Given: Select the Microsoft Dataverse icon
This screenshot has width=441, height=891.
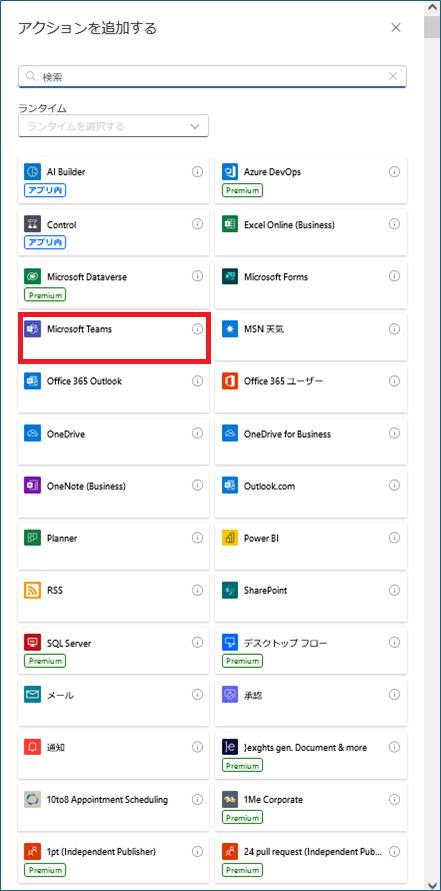Looking at the screenshot, I should [x=32, y=277].
